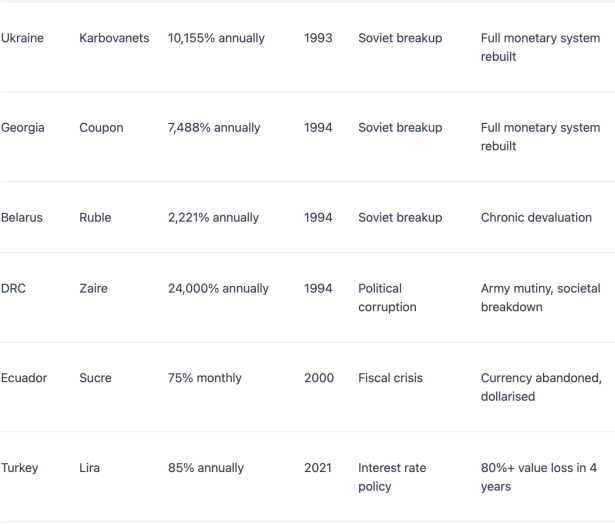The image size is (615, 524).
Task: Click the Turkey country cell
Action: (20, 468)
